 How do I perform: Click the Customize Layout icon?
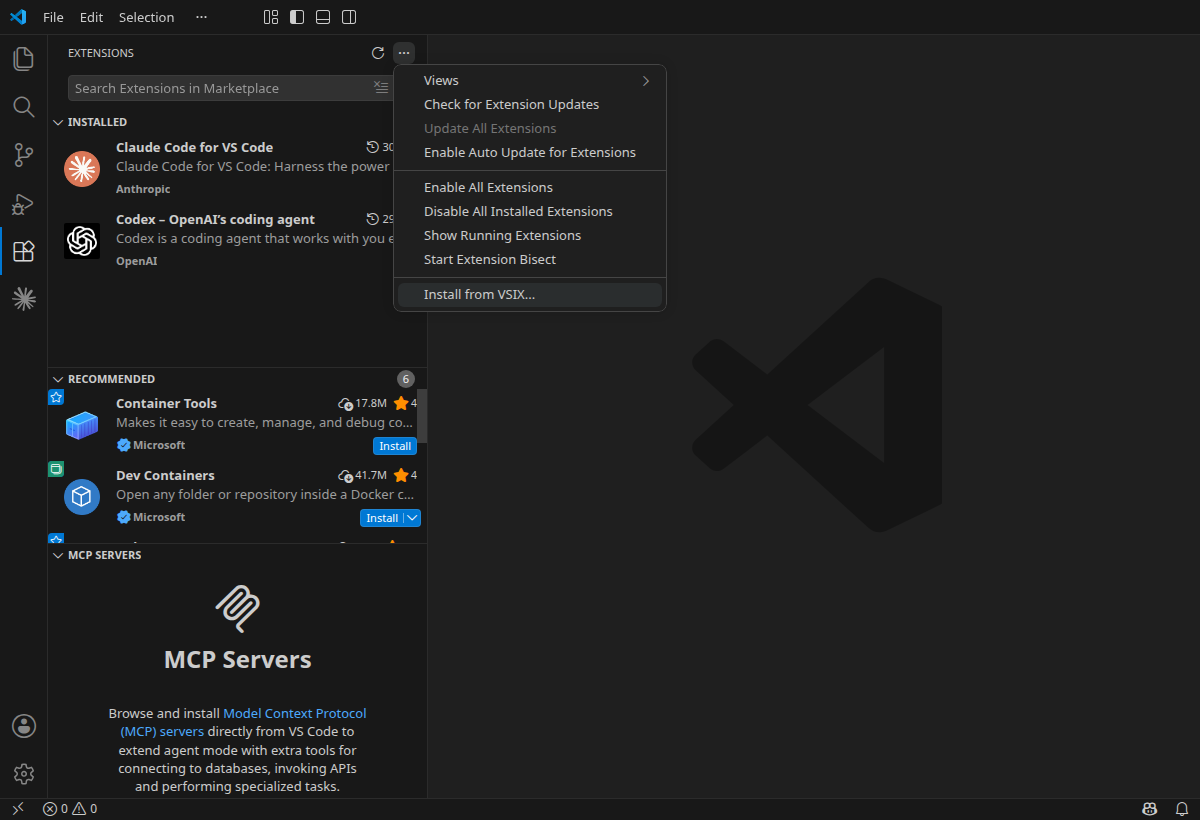[271, 17]
